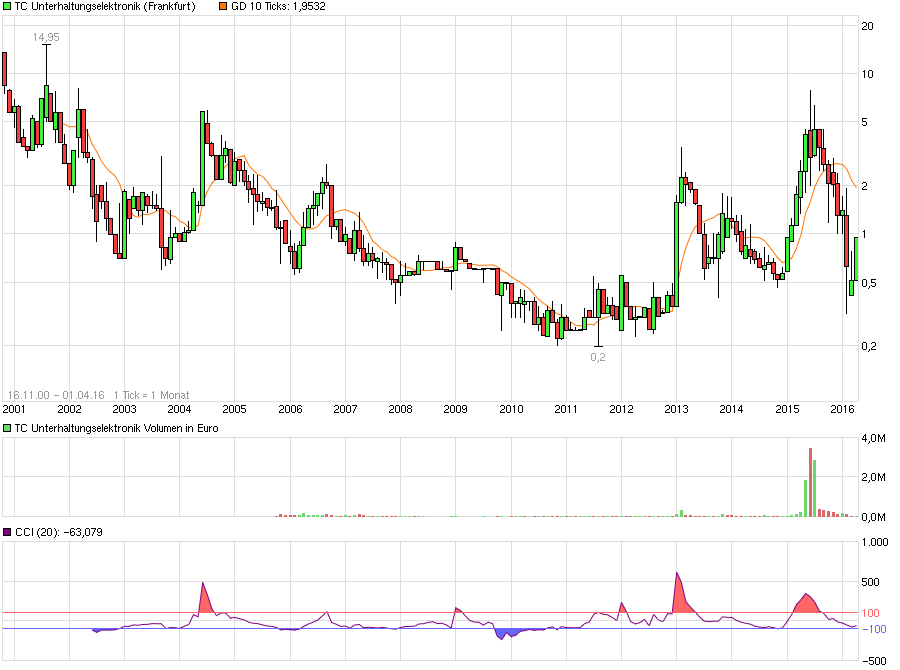
Task: Click the volume axis value 4,0M
Action: 874,439
